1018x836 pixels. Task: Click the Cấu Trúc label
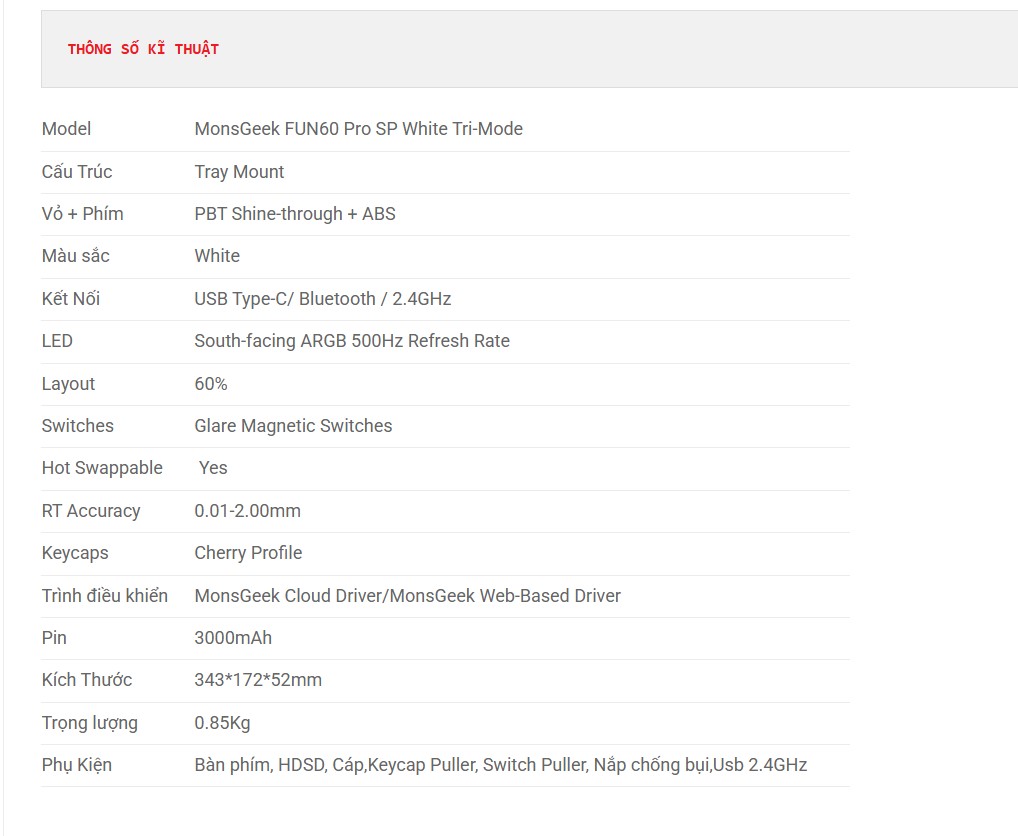tap(77, 171)
